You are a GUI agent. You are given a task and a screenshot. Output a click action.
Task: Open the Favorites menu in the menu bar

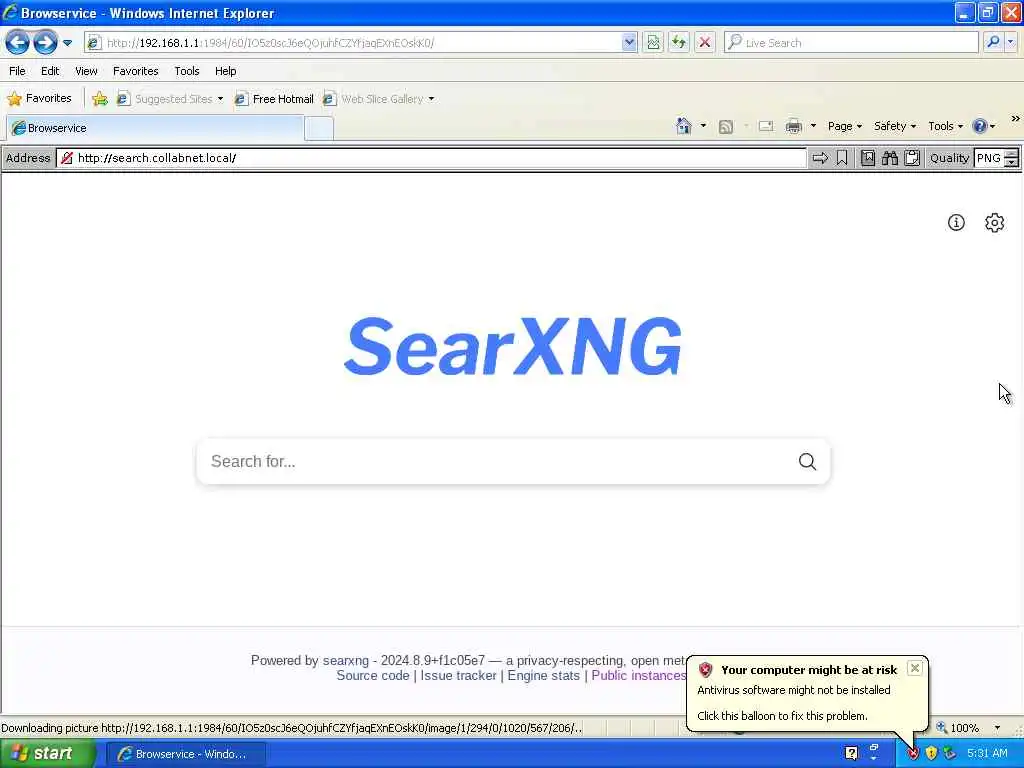[x=135, y=71]
